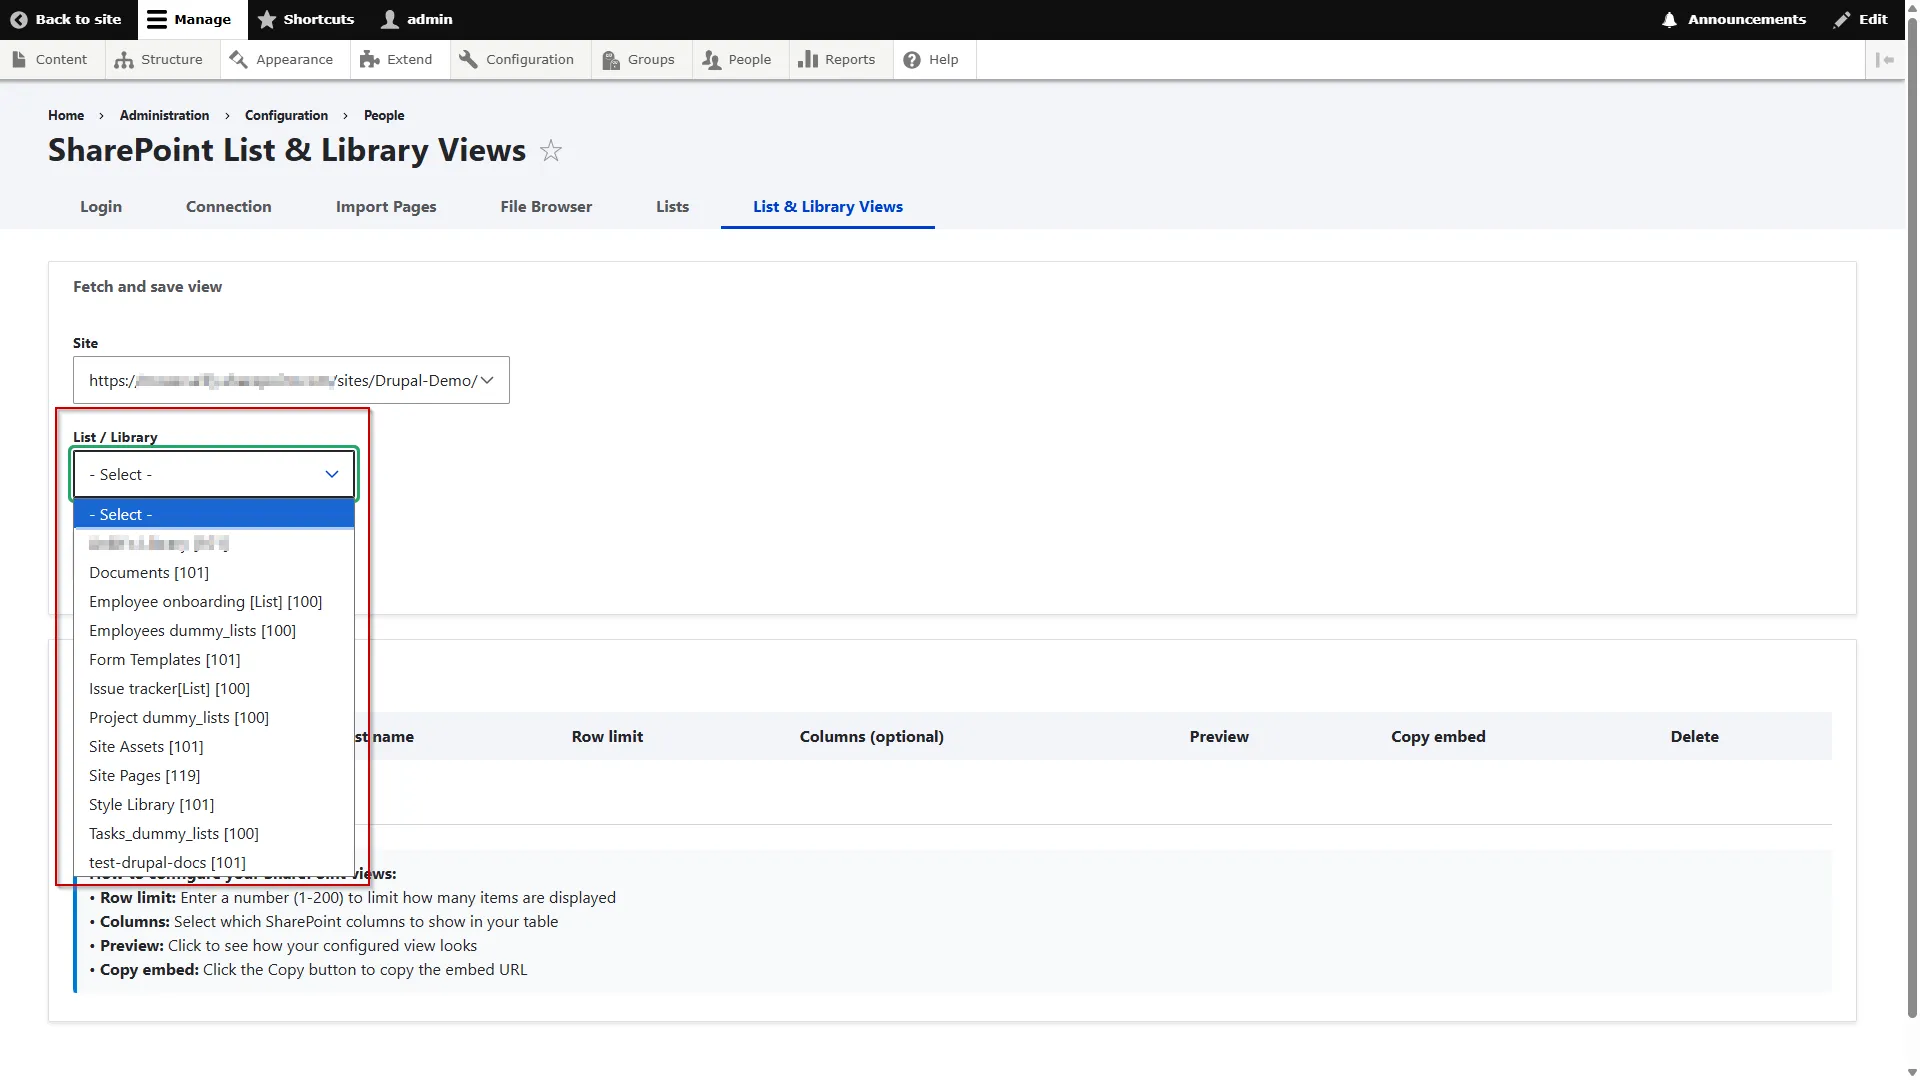
Task: Follow the Administration breadcrumb link
Action: pos(163,115)
